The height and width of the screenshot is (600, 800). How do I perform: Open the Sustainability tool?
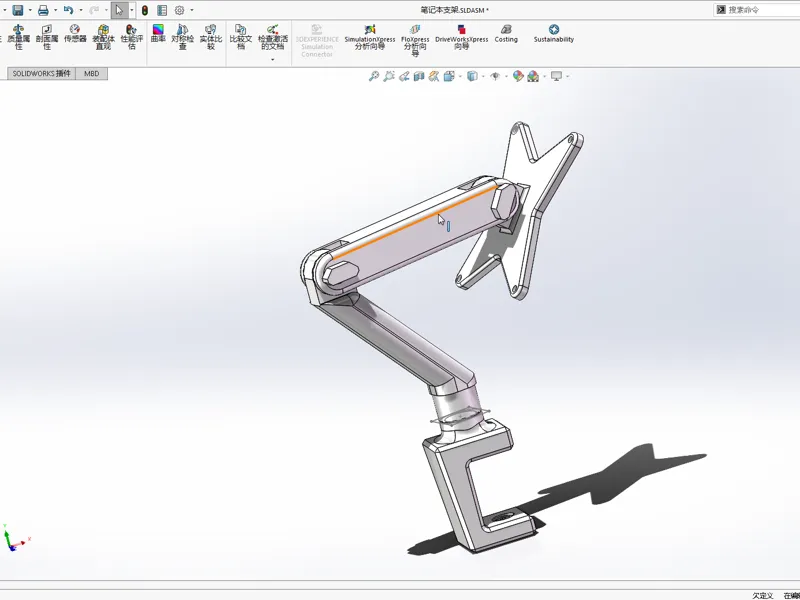(554, 34)
